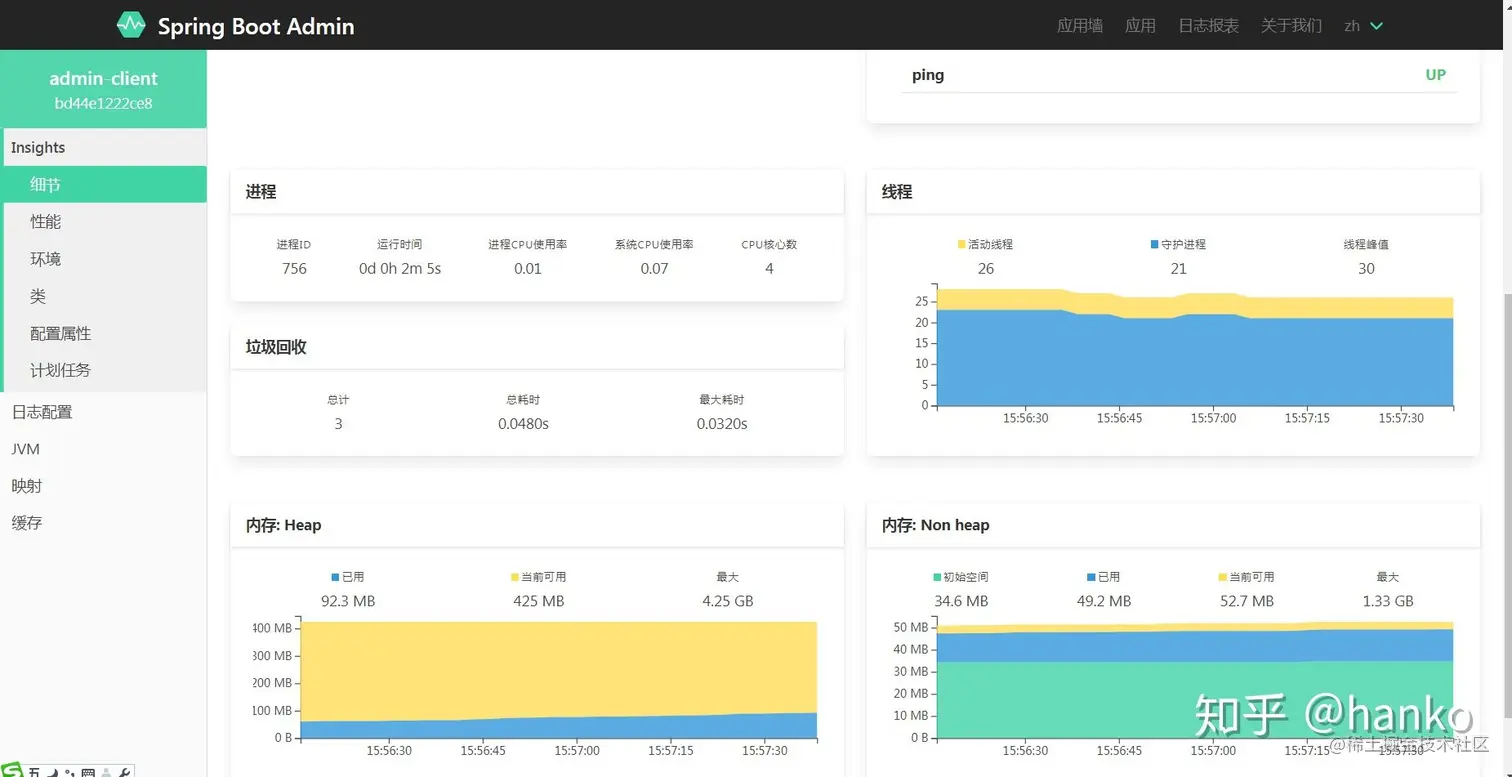Click the 进程ID value 756
The height and width of the screenshot is (777, 1512).
[294, 268]
